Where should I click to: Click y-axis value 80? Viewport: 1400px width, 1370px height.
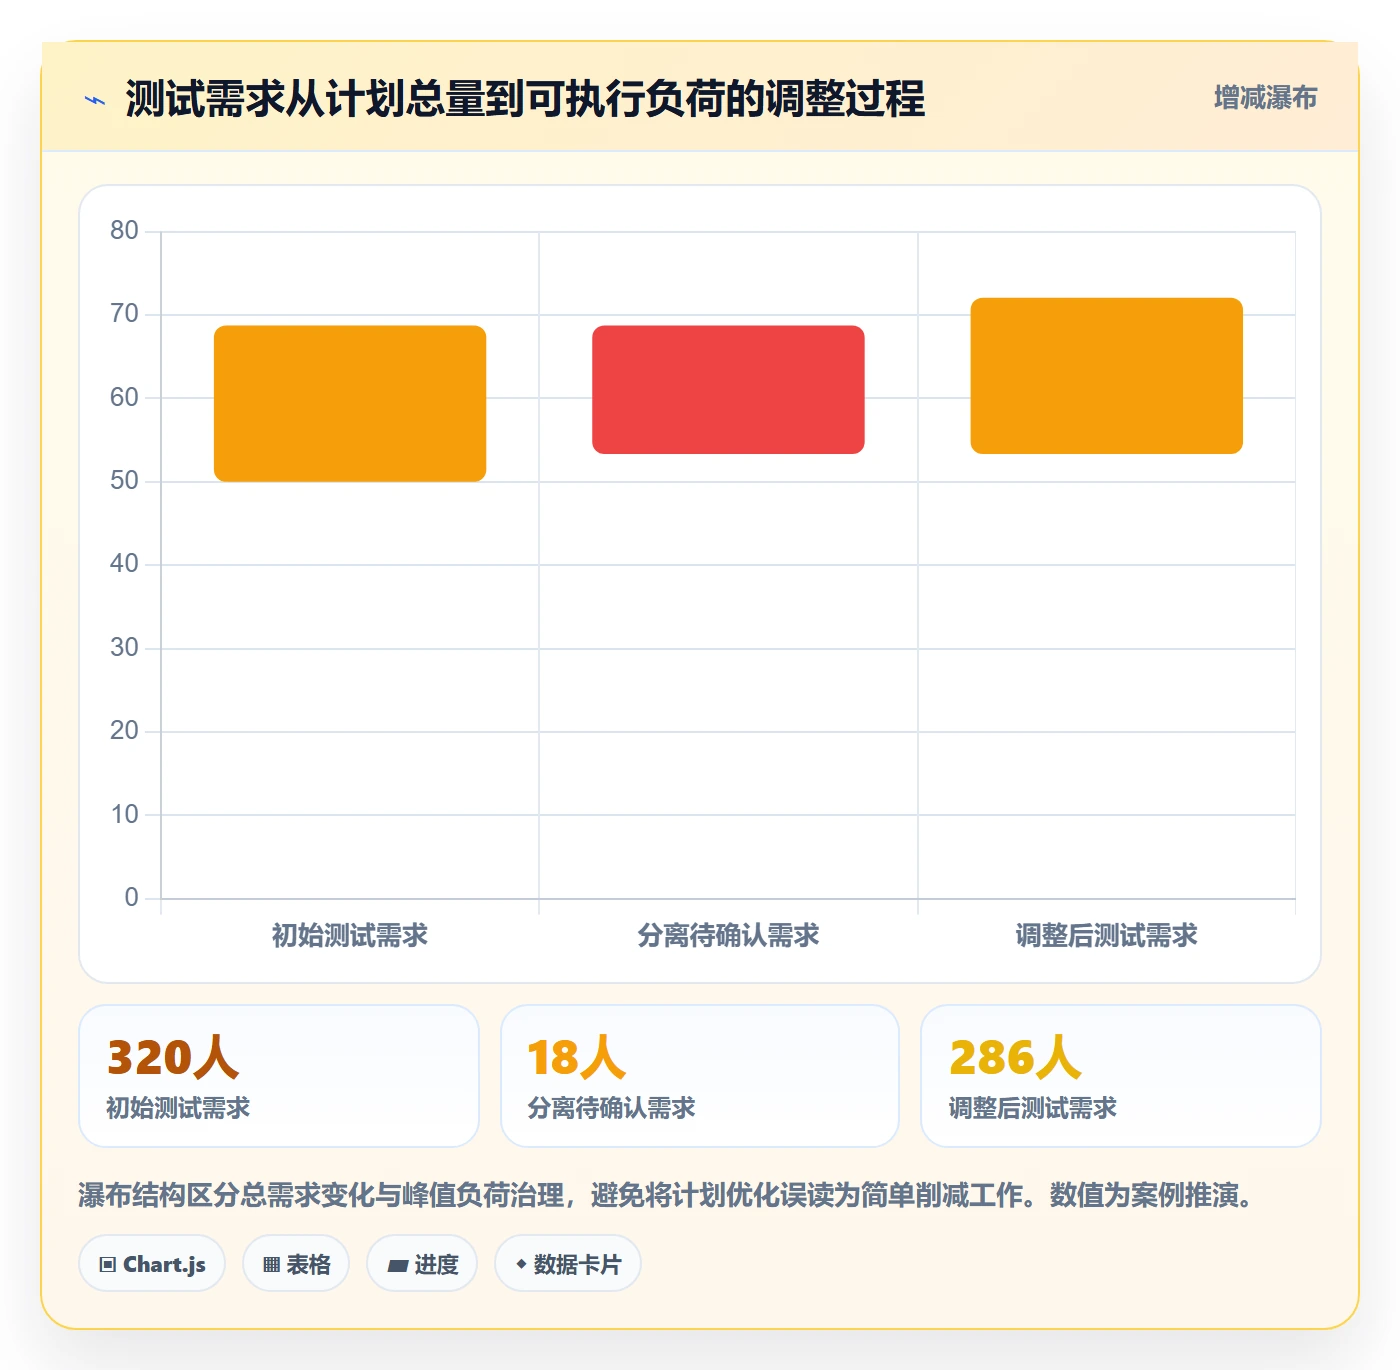point(124,231)
